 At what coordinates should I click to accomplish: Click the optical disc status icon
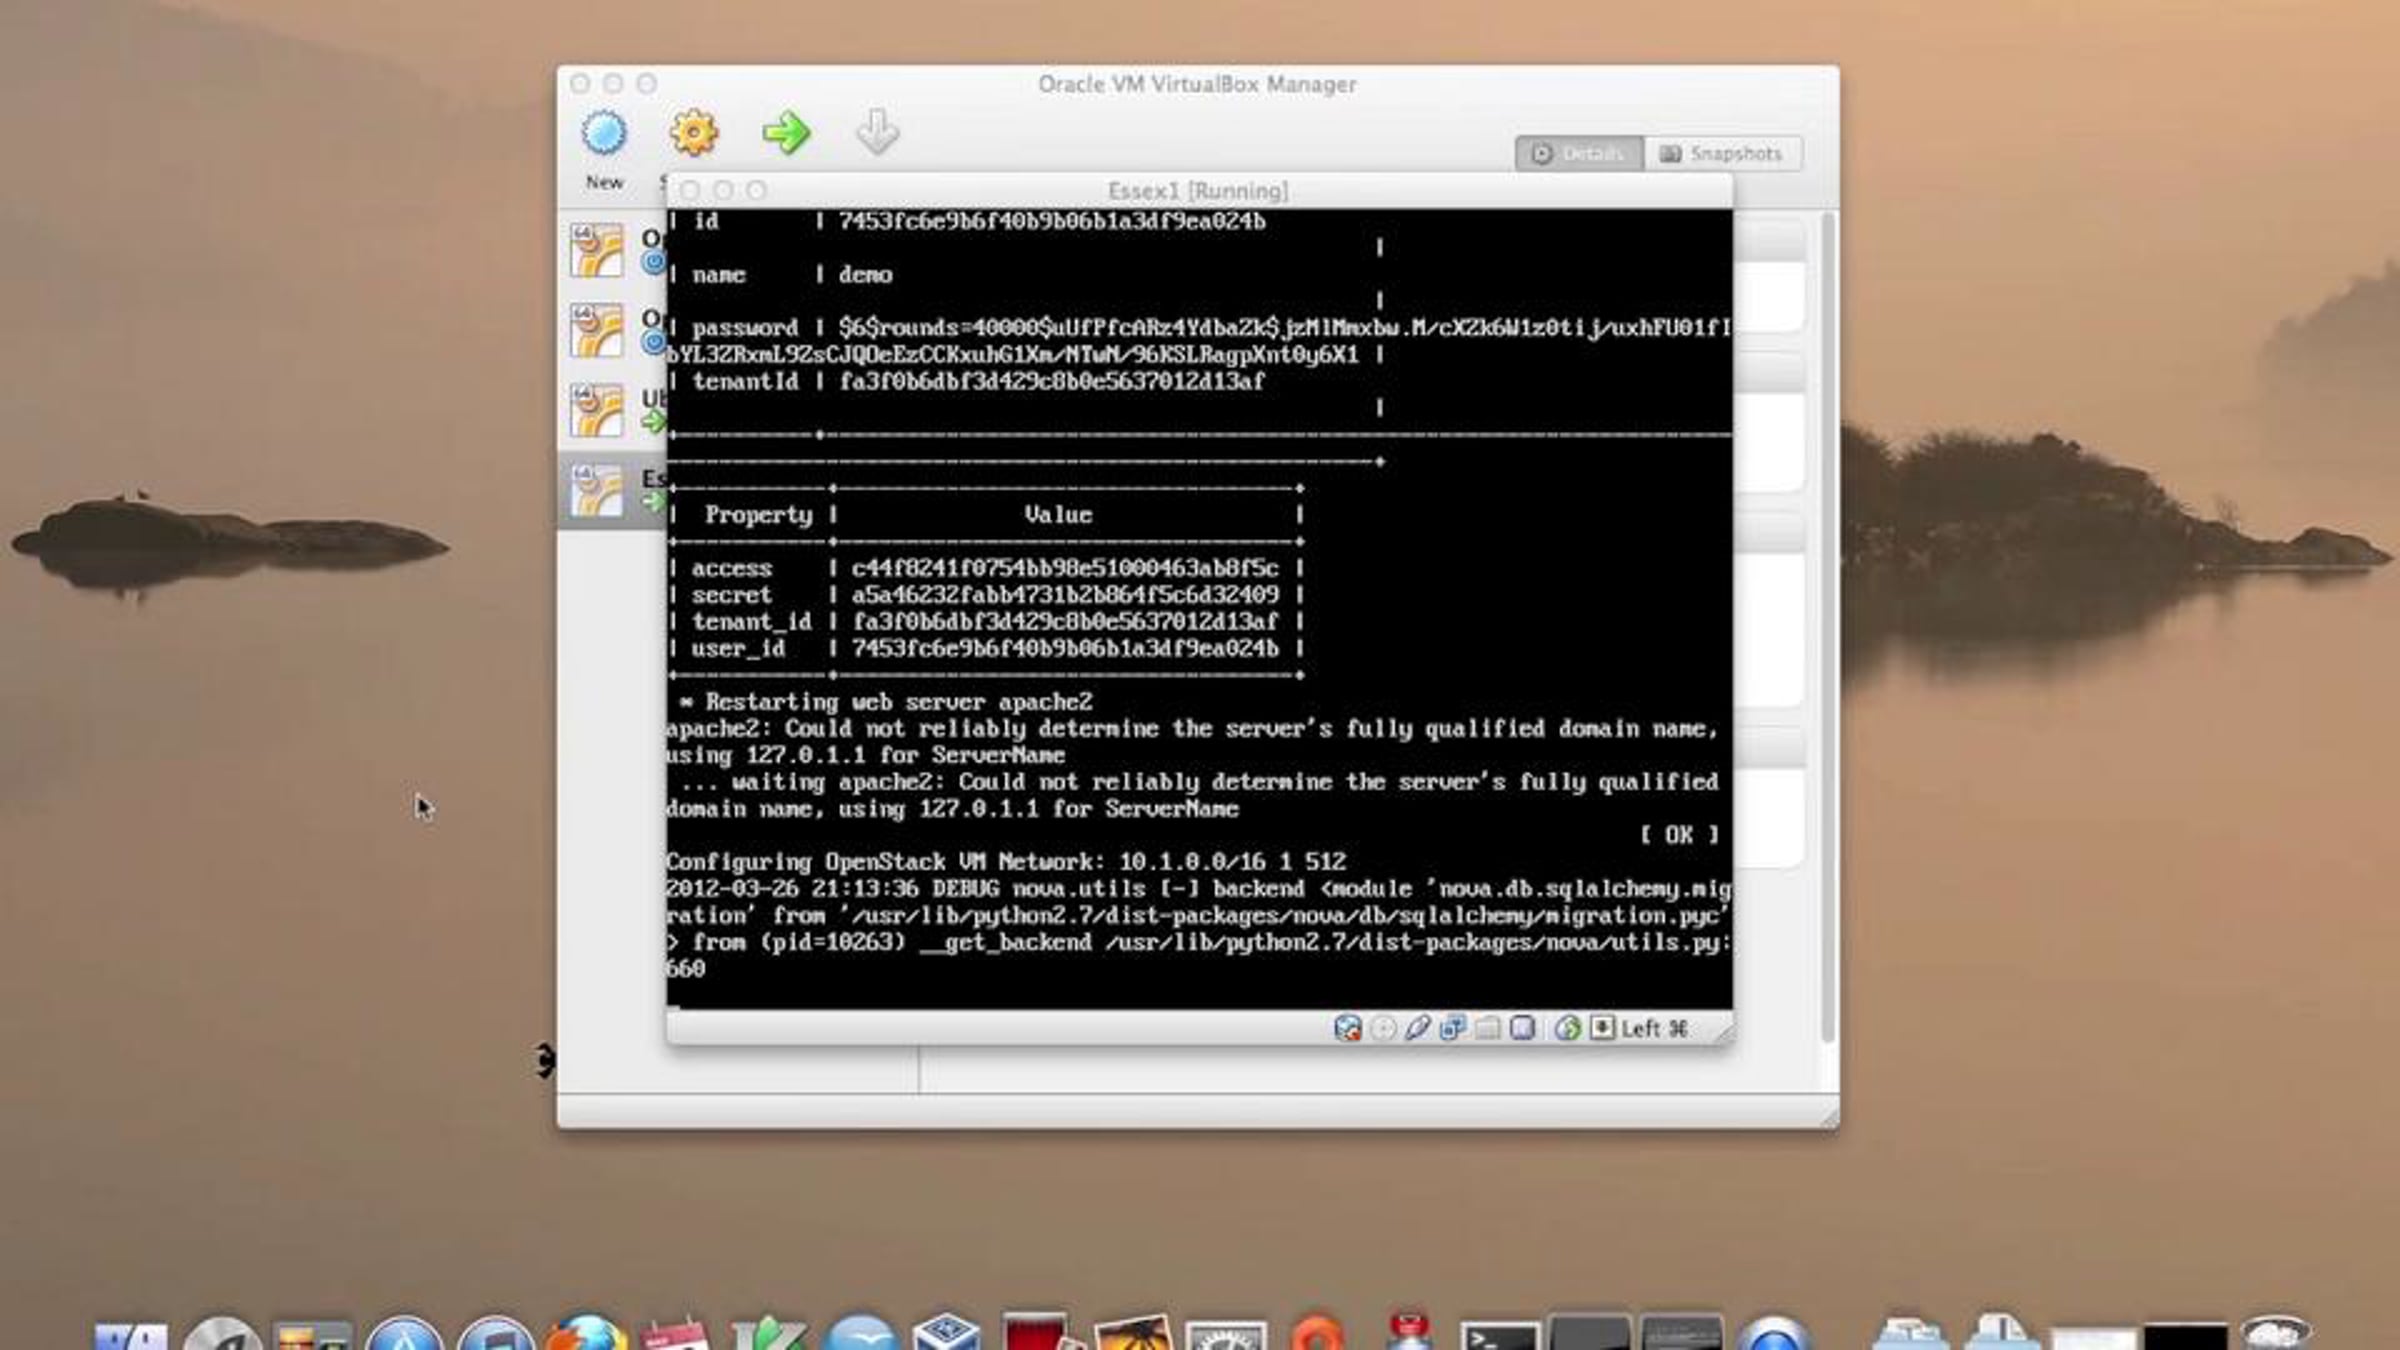(1384, 1028)
